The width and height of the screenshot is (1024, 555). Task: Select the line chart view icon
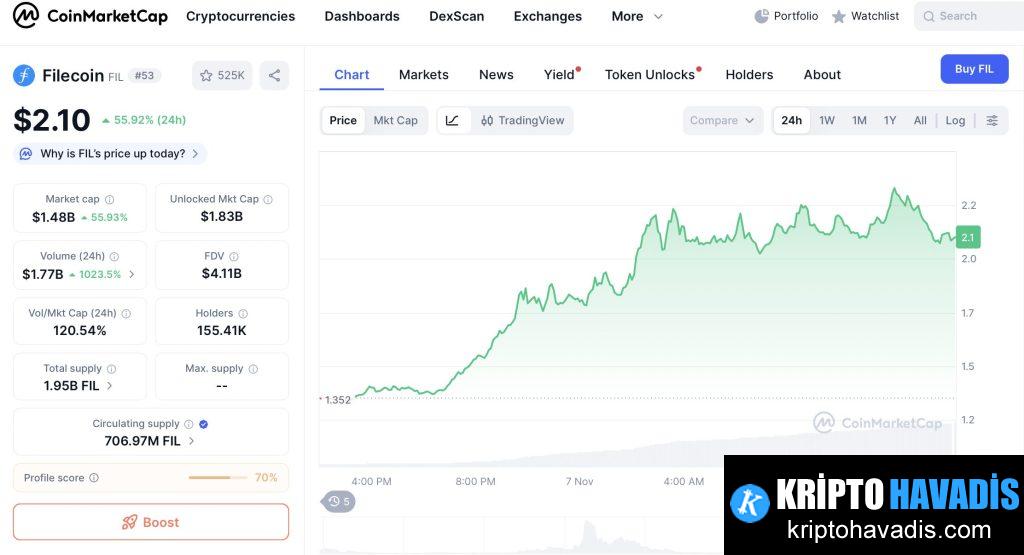tap(452, 120)
